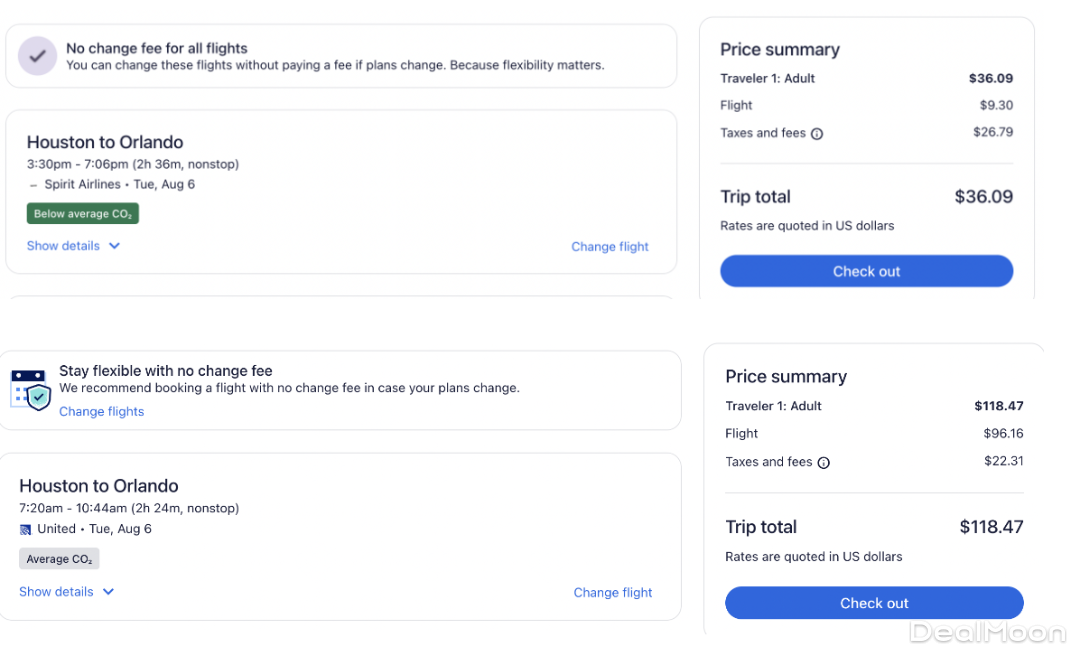Click the $118.47 Trip total amount
The width and height of the screenshot is (1080, 656).
pyautogui.click(x=991, y=527)
